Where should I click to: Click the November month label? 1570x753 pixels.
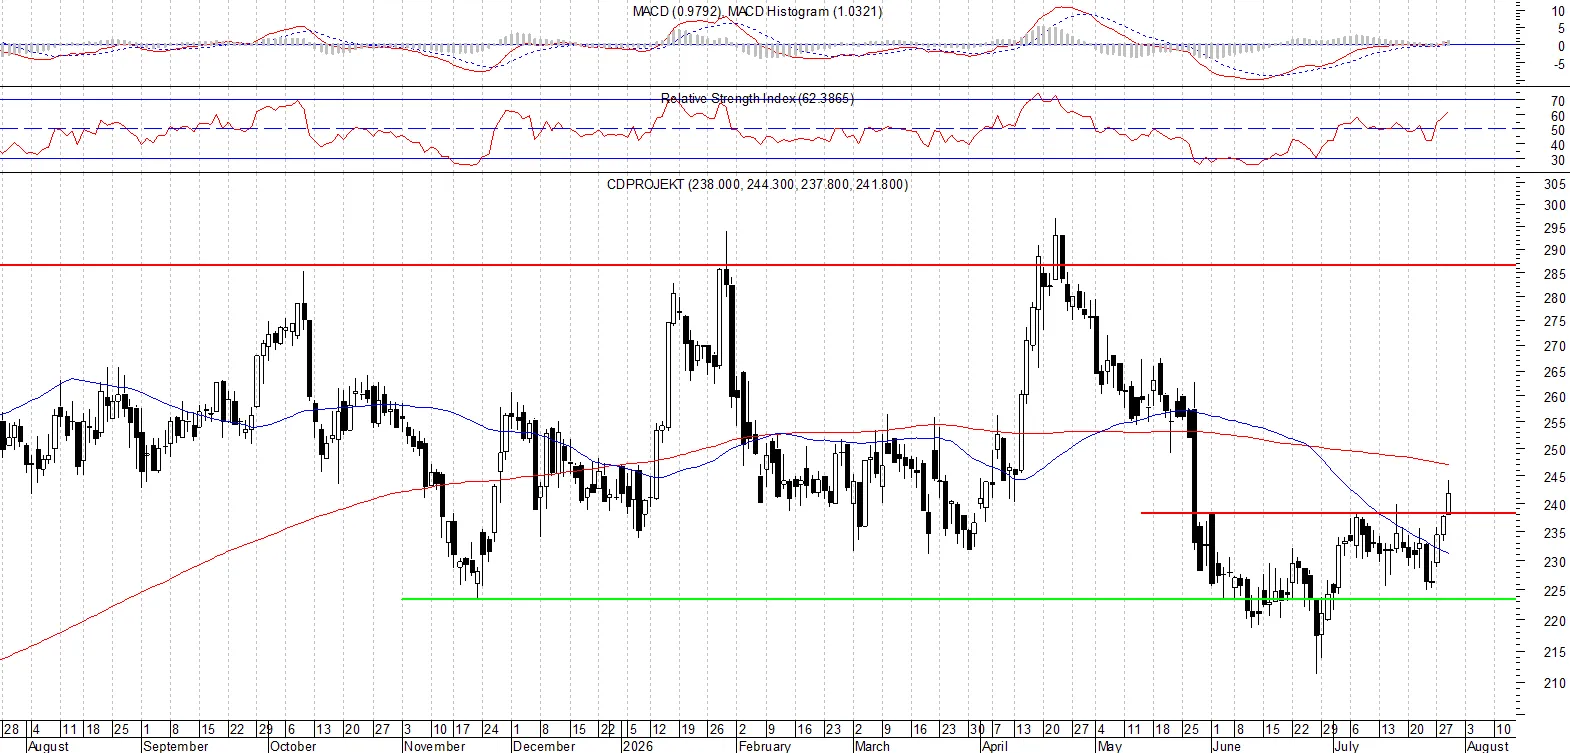click(435, 746)
